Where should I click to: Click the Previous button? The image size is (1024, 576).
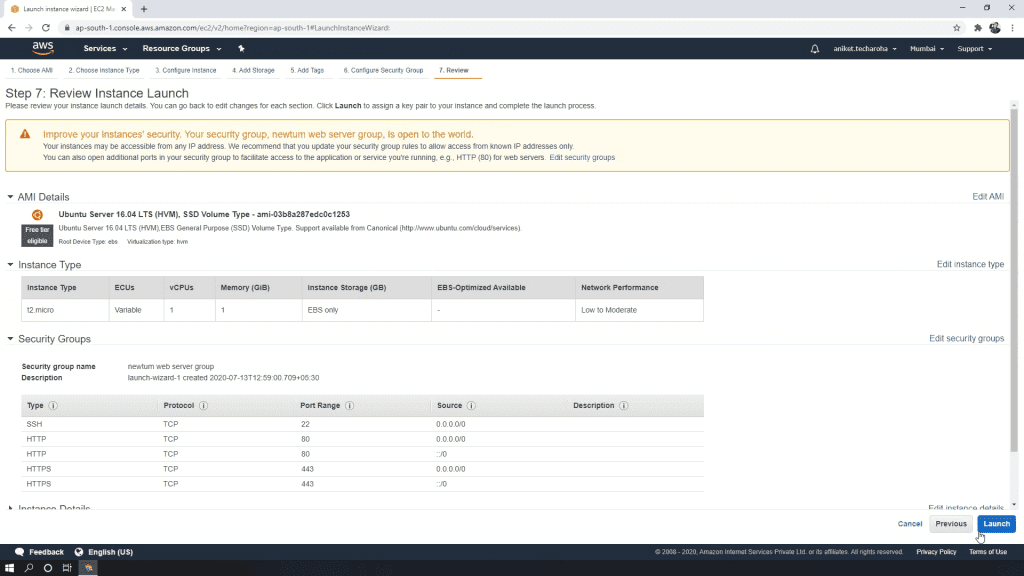pos(950,524)
